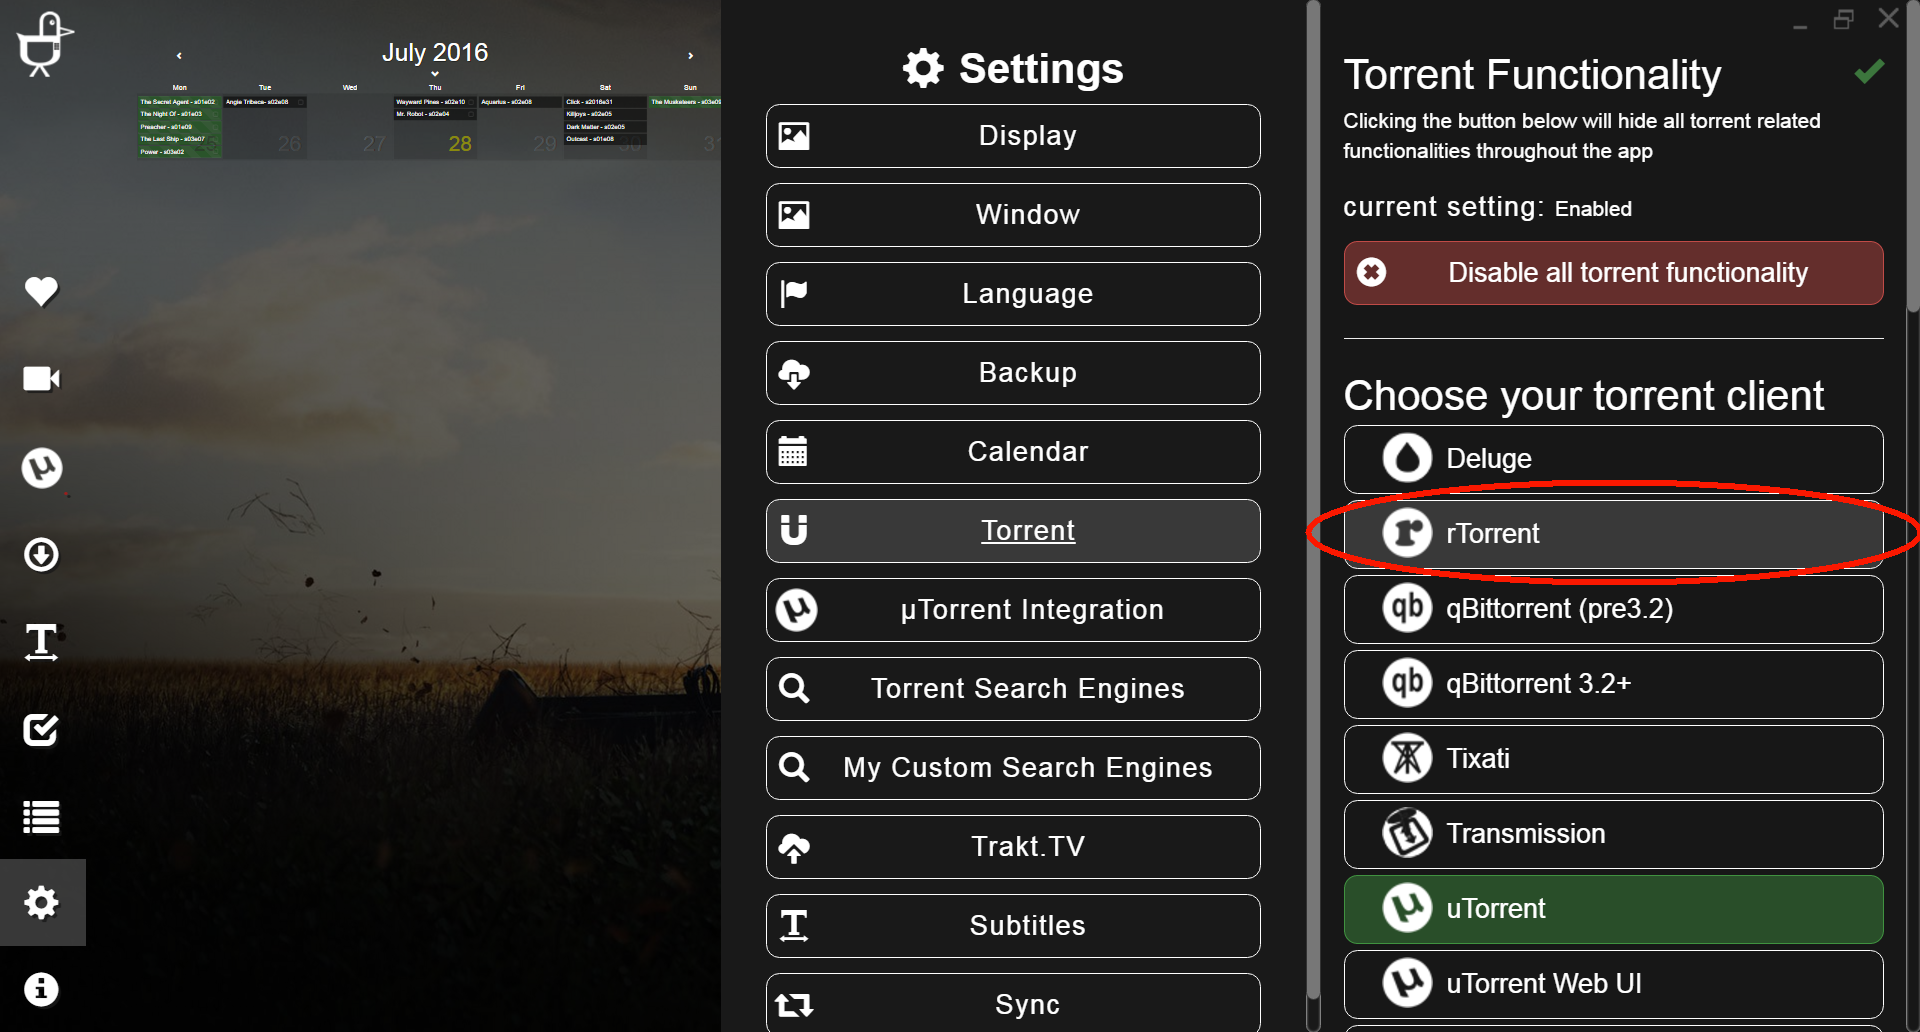Go to previous month in calendar
This screenshot has width=1920, height=1032.
(179, 56)
